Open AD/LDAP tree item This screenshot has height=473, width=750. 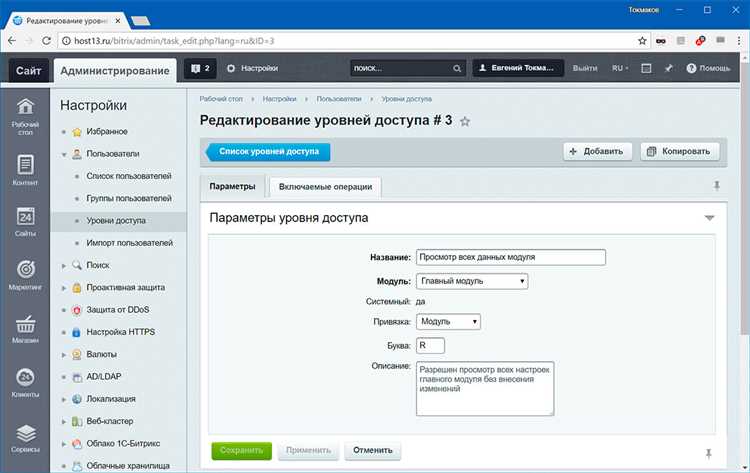[104, 377]
